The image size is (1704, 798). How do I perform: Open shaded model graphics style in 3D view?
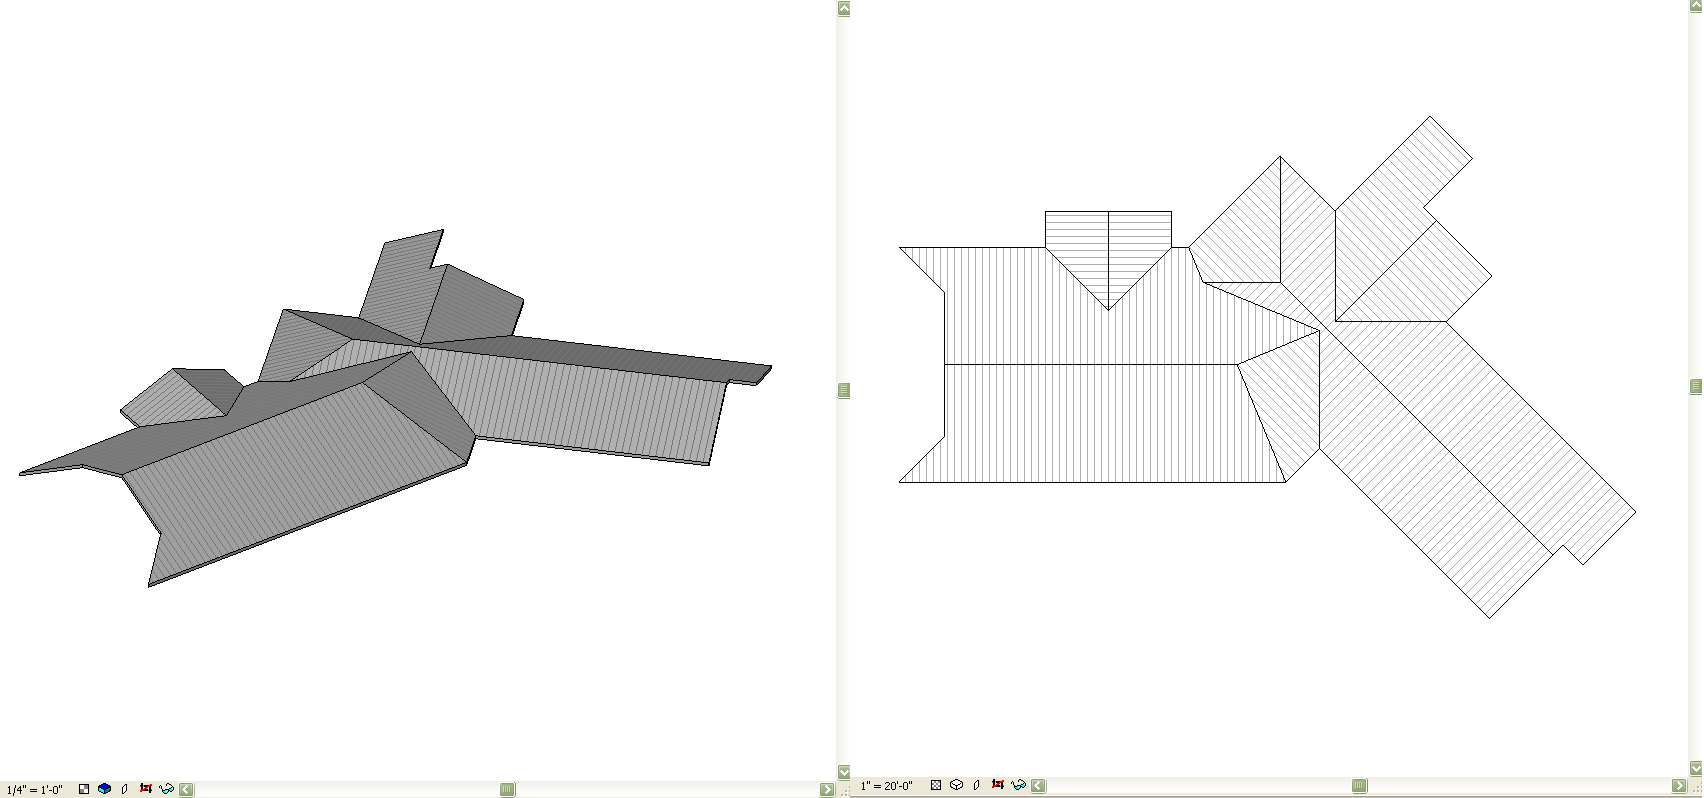[104, 789]
